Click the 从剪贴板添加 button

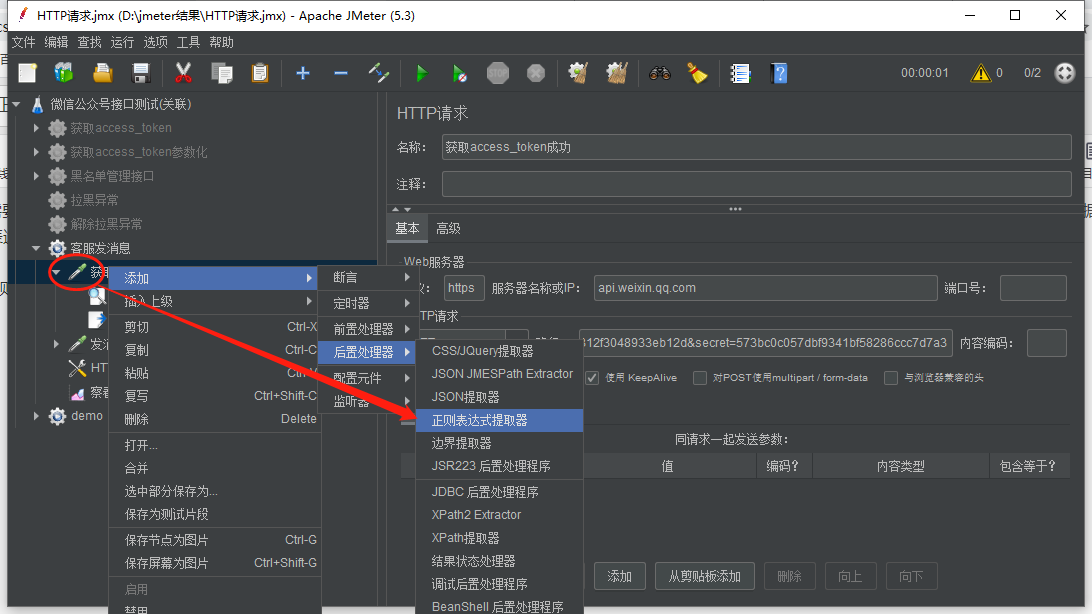(705, 576)
